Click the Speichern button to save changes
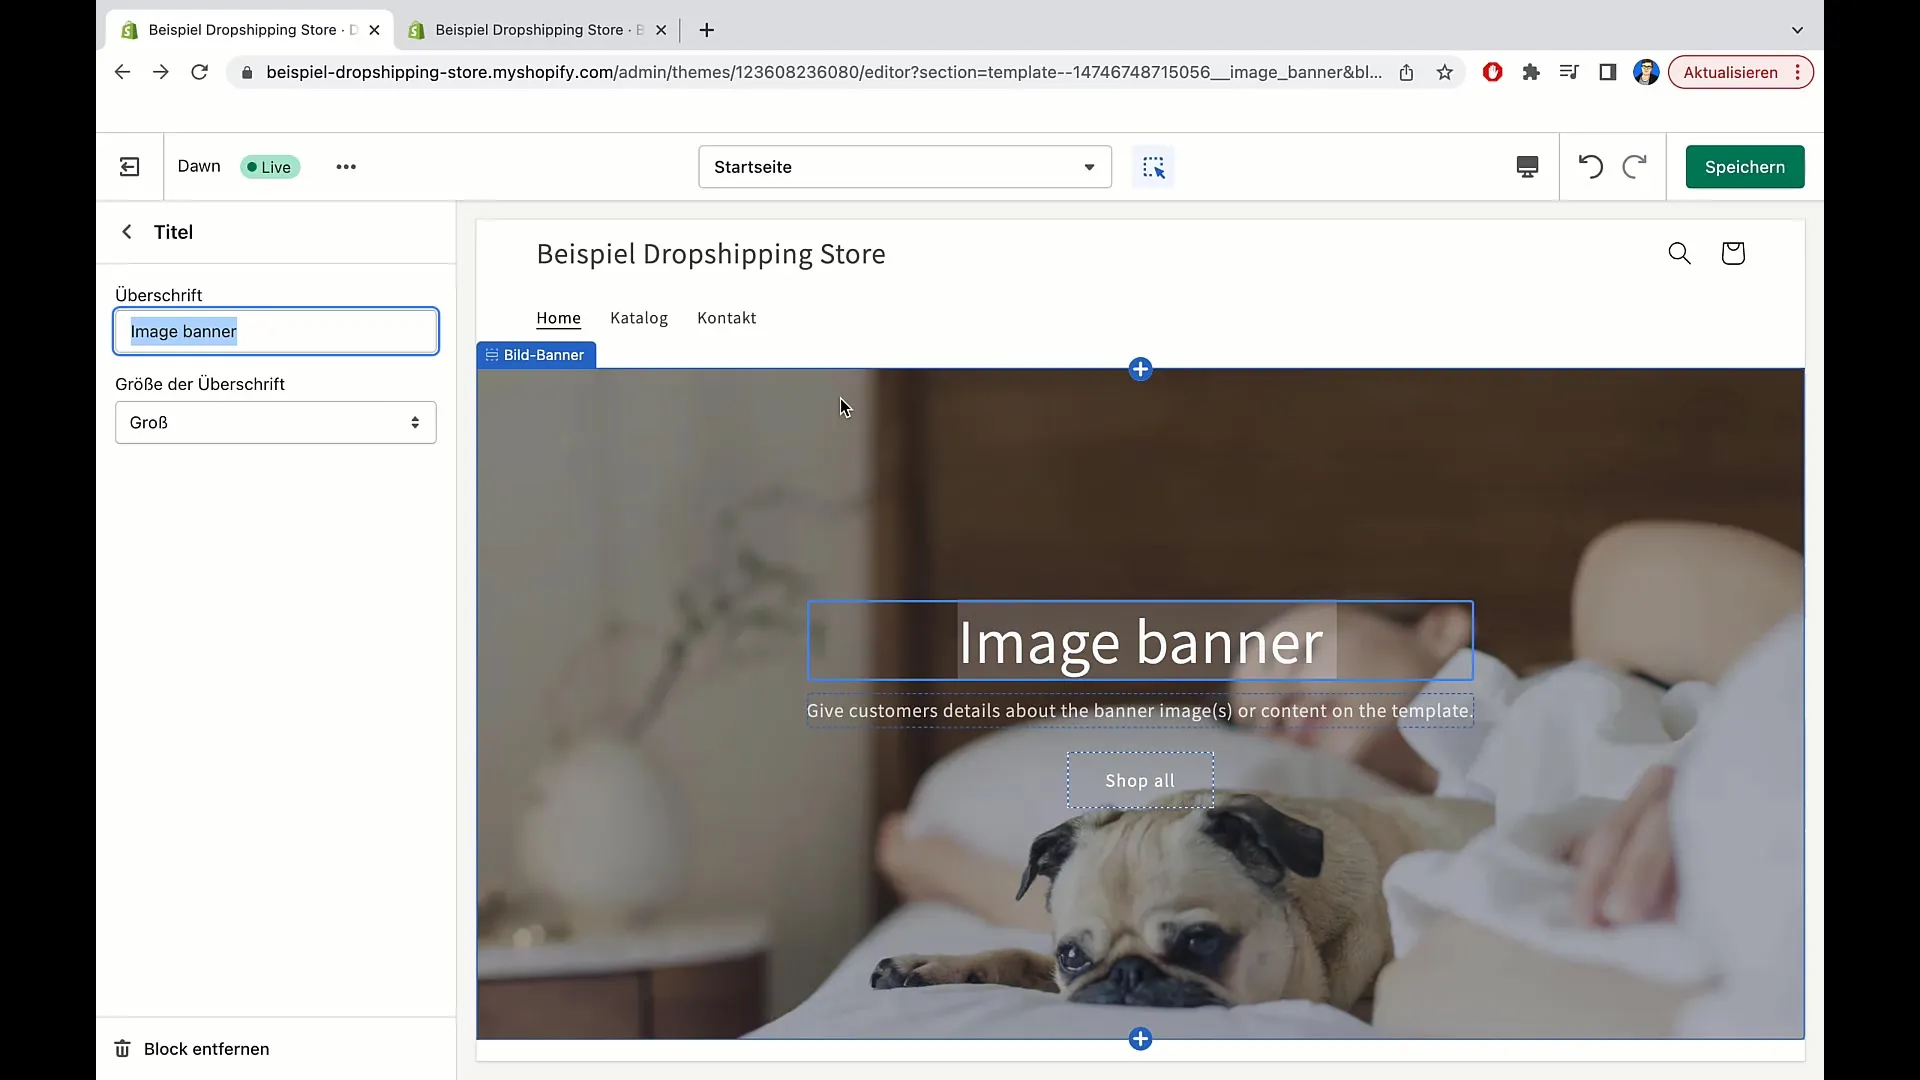The height and width of the screenshot is (1080, 1920). click(1745, 166)
